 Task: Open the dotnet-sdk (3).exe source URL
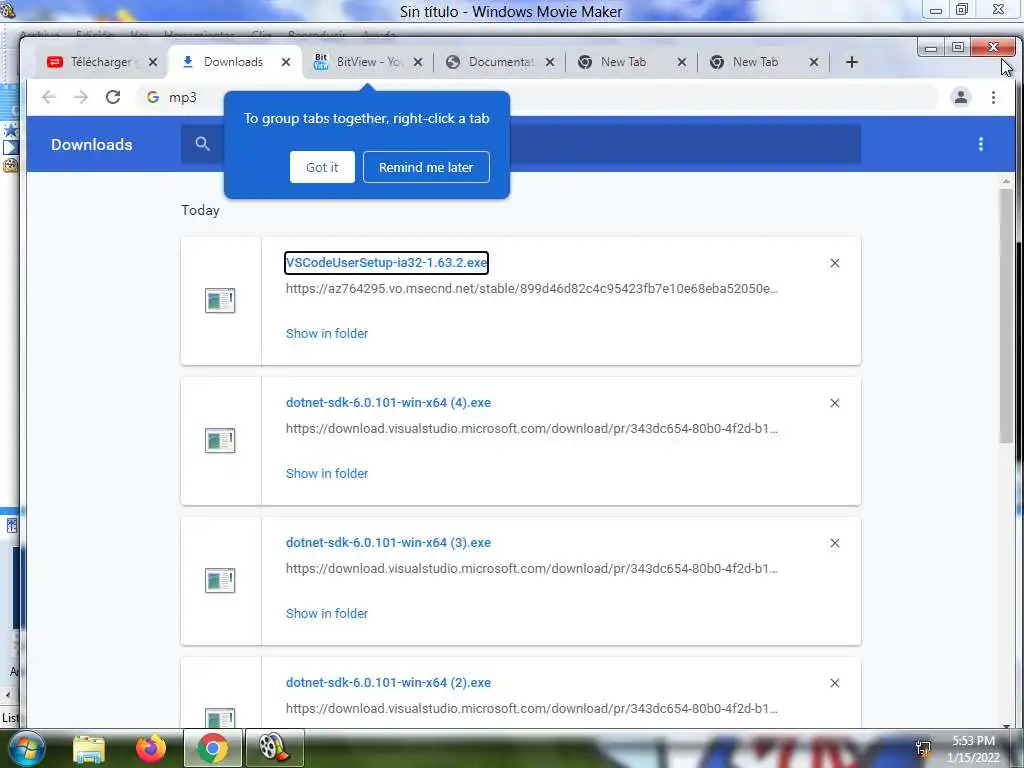pyautogui.click(x=532, y=569)
